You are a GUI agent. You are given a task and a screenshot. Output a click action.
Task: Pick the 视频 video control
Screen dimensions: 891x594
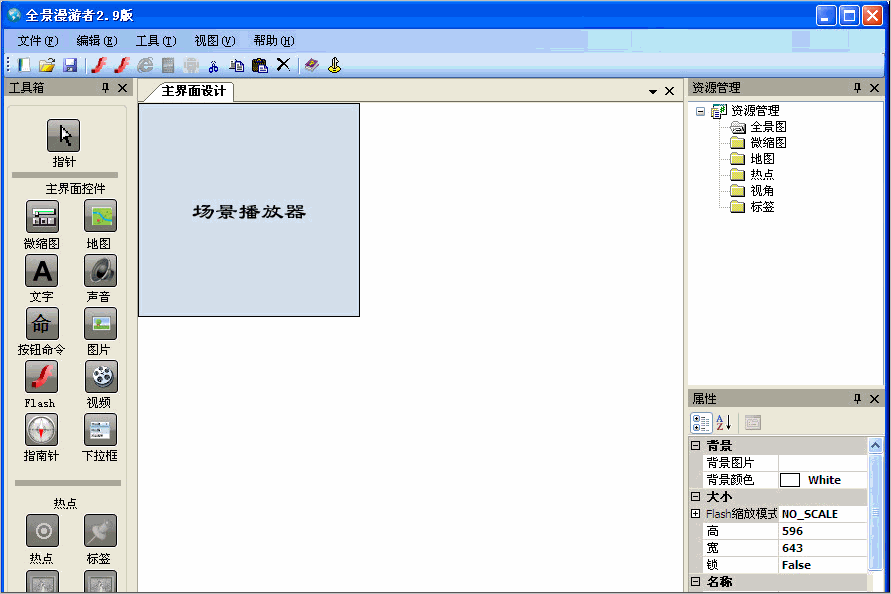coord(100,377)
